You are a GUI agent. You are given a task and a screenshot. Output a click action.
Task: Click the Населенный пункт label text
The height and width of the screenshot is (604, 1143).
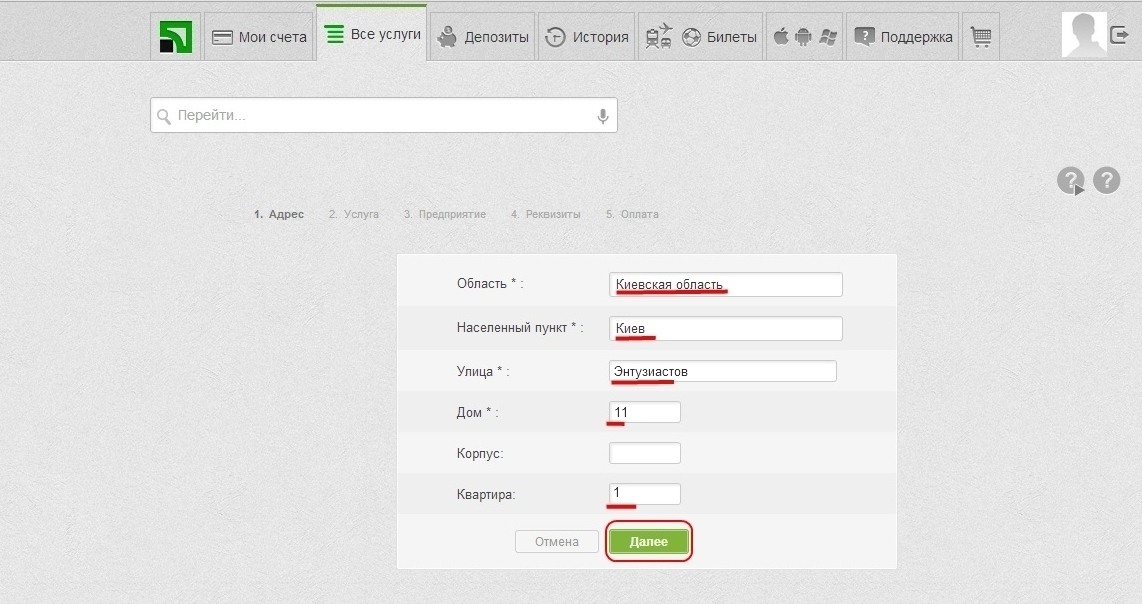tap(520, 328)
